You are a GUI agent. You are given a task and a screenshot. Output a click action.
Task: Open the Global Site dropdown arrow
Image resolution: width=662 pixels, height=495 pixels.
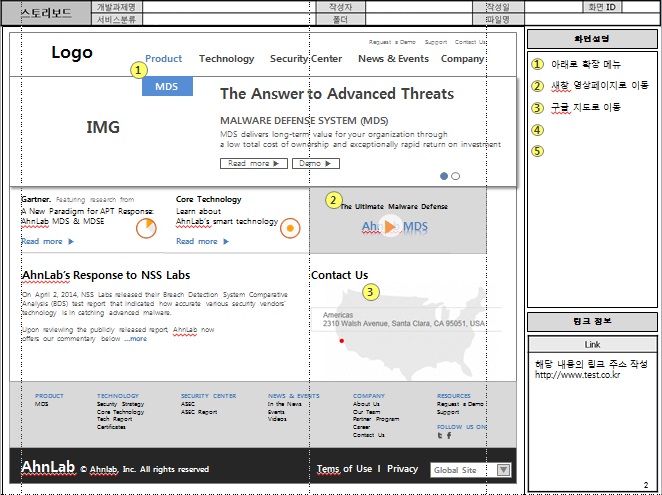click(503, 470)
